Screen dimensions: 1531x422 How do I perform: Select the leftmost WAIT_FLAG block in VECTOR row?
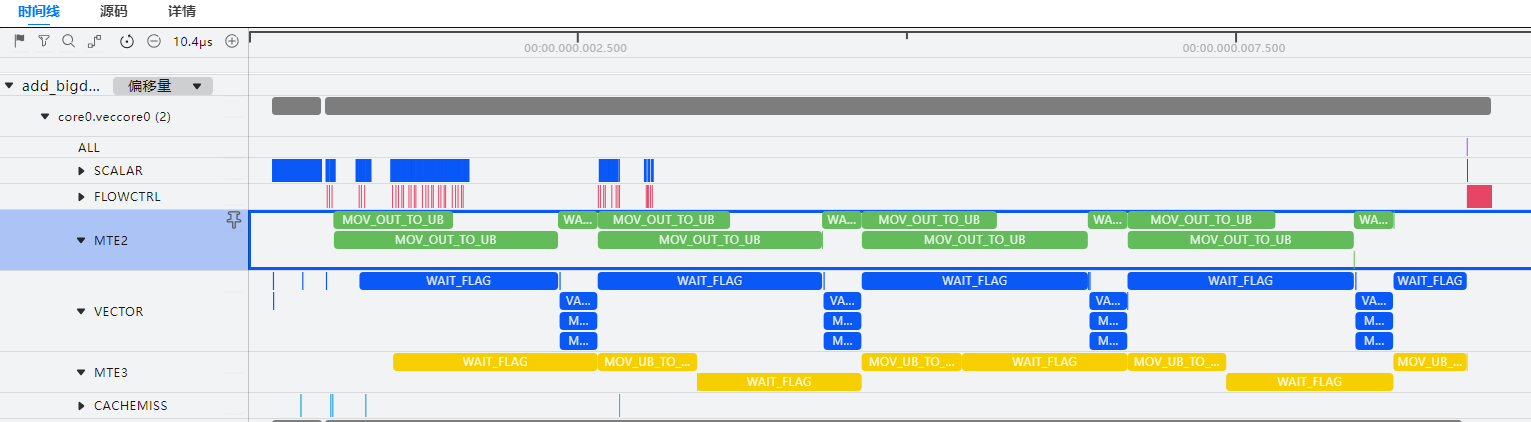pos(459,281)
